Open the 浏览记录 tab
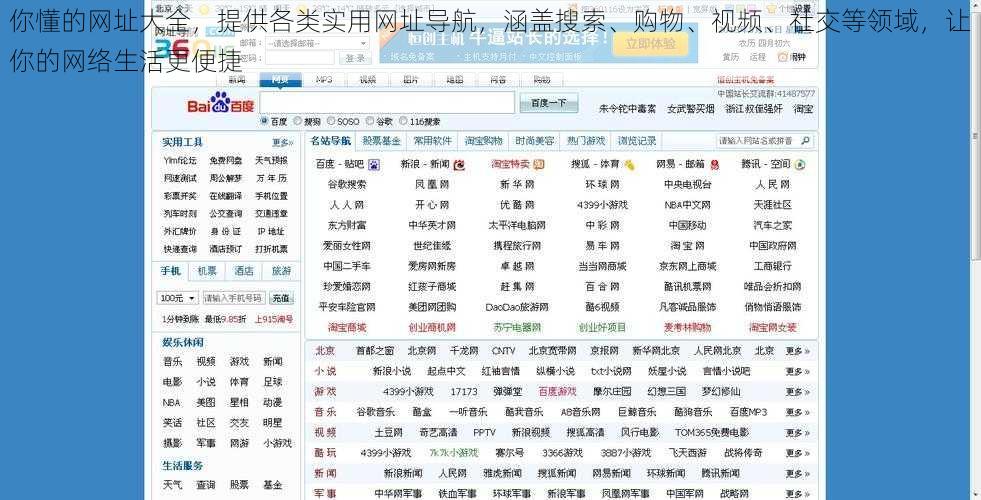Screen dimensions: 981x500 [637, 141]
